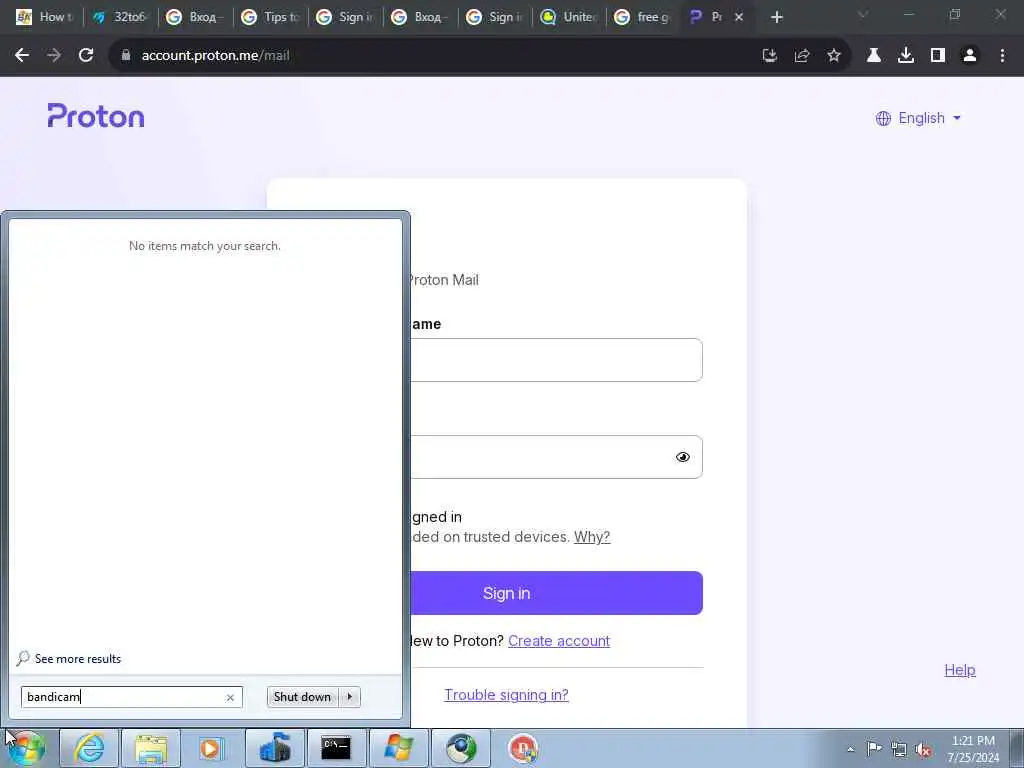The width and height of the screenshot is (1024, 768).
Task: Share this page via share icon
Action: tap(802, 56)
